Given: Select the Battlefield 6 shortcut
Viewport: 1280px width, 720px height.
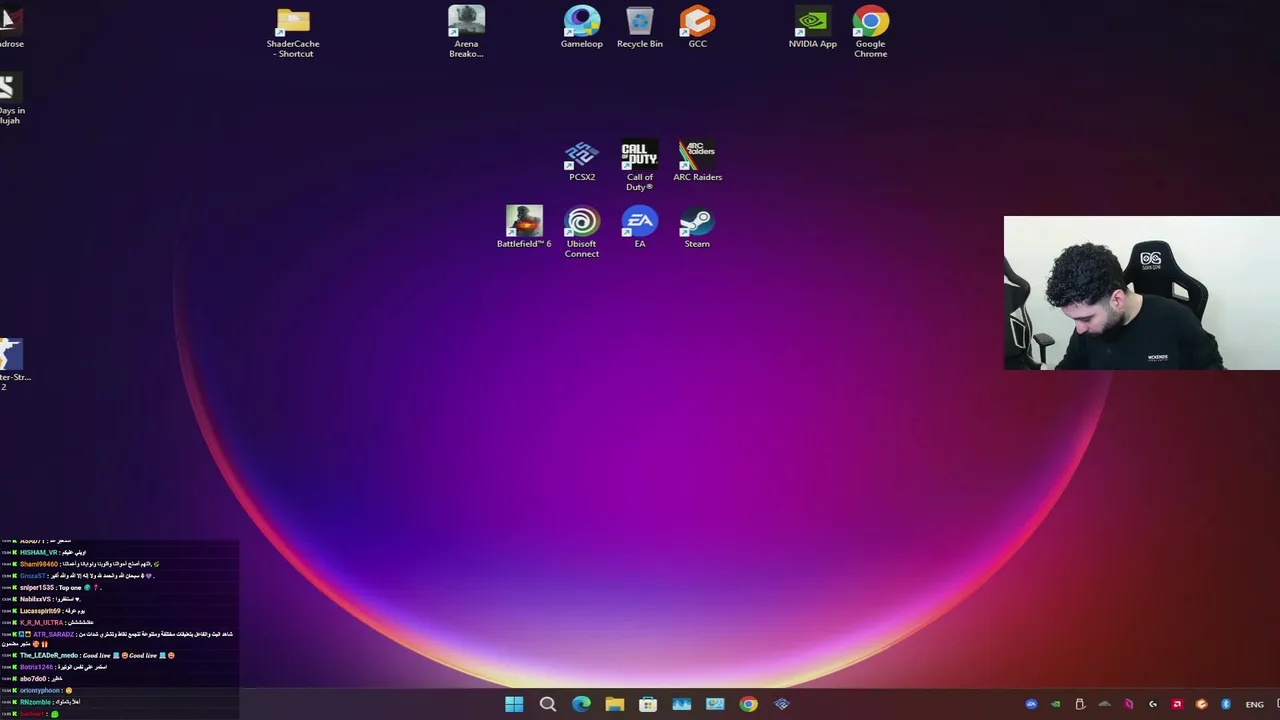Looking at the screenshot, I should (x=524, y=227).
